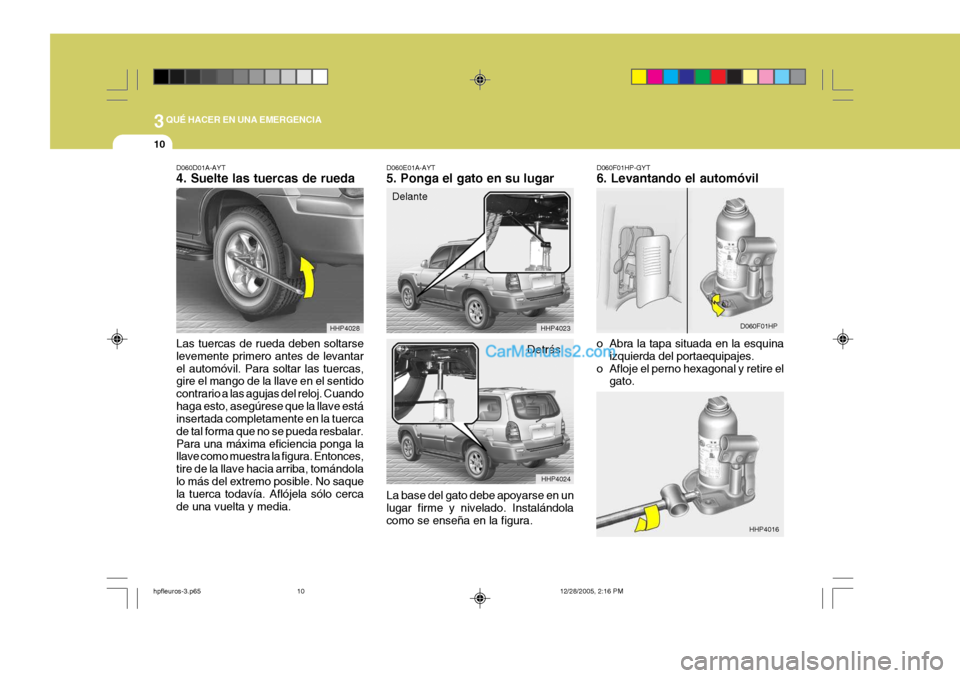Click the image label 'HHP4023'
Image resolution: width=960 pixels, height=678 pixels.
point(555,328)
